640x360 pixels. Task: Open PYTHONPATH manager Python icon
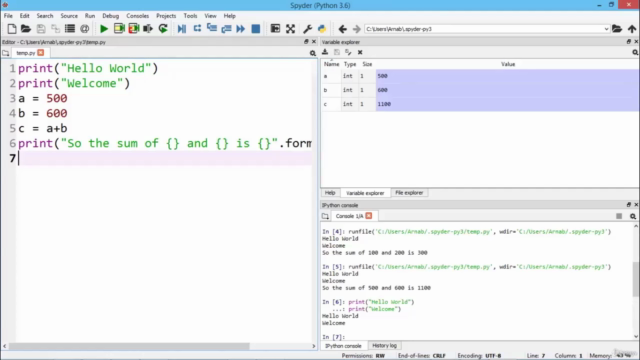pyautogui.click(x=322, y=29)
